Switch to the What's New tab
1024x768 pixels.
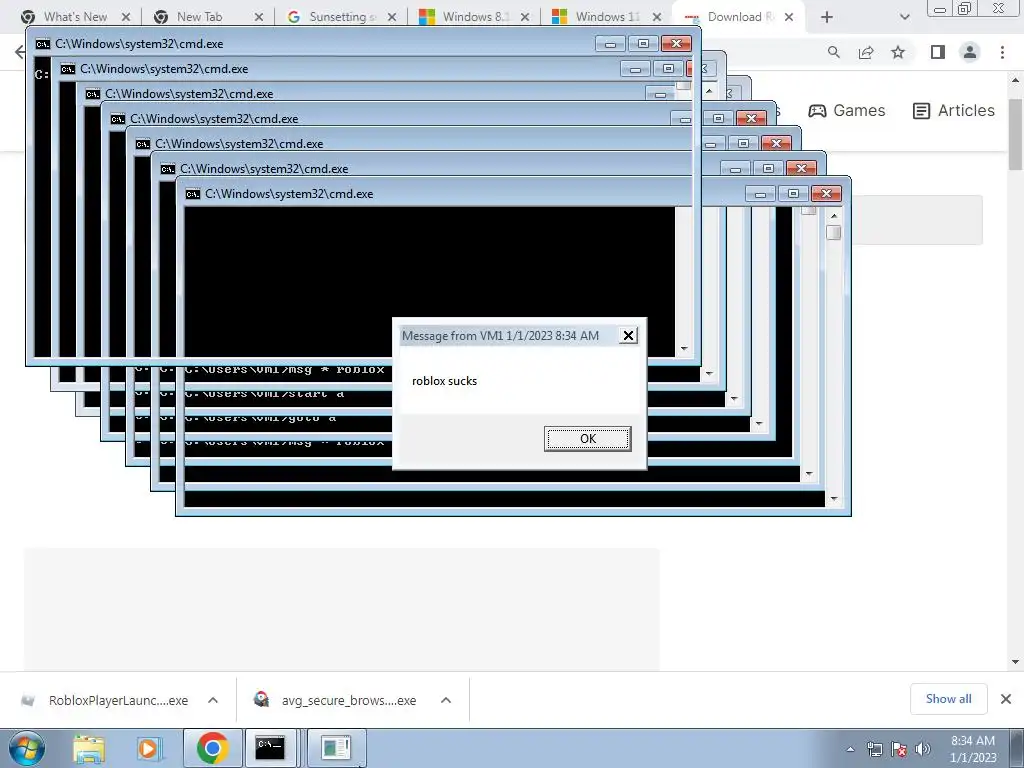(75, 17)
